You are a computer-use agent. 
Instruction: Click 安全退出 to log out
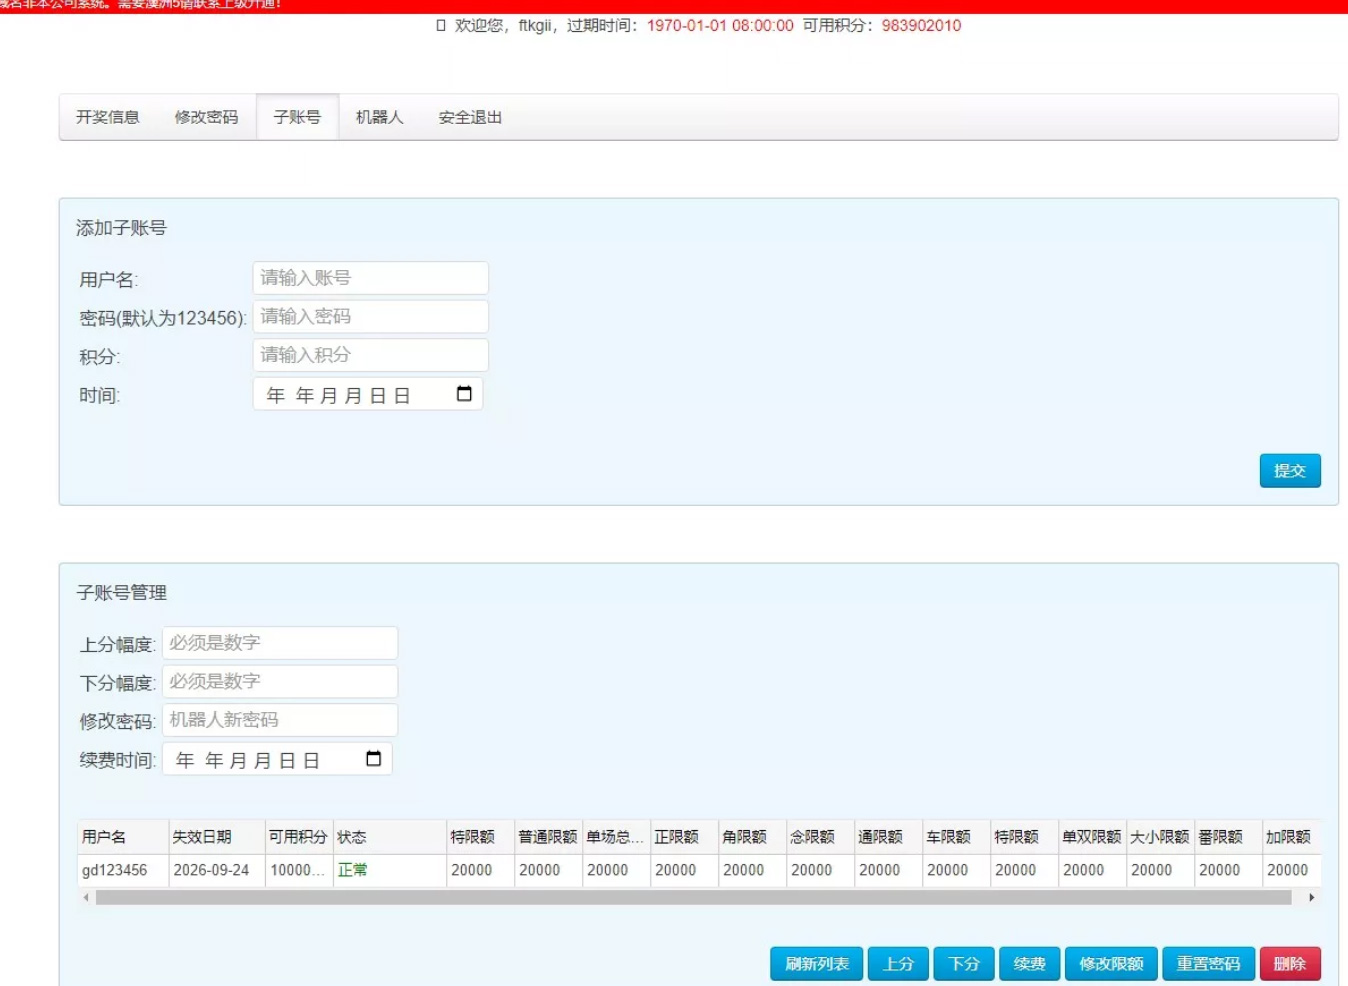pyautogui.click(x=470, y=117)
